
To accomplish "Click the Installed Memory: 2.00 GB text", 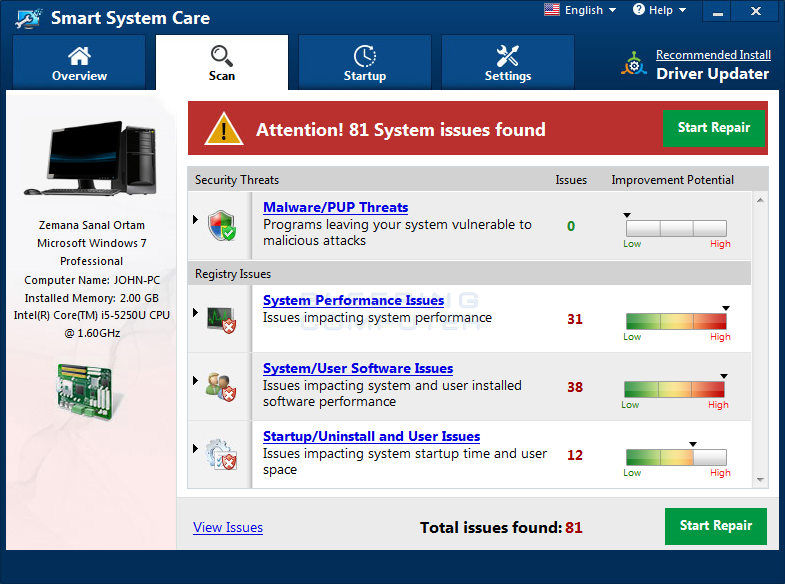I will point(92,298).
